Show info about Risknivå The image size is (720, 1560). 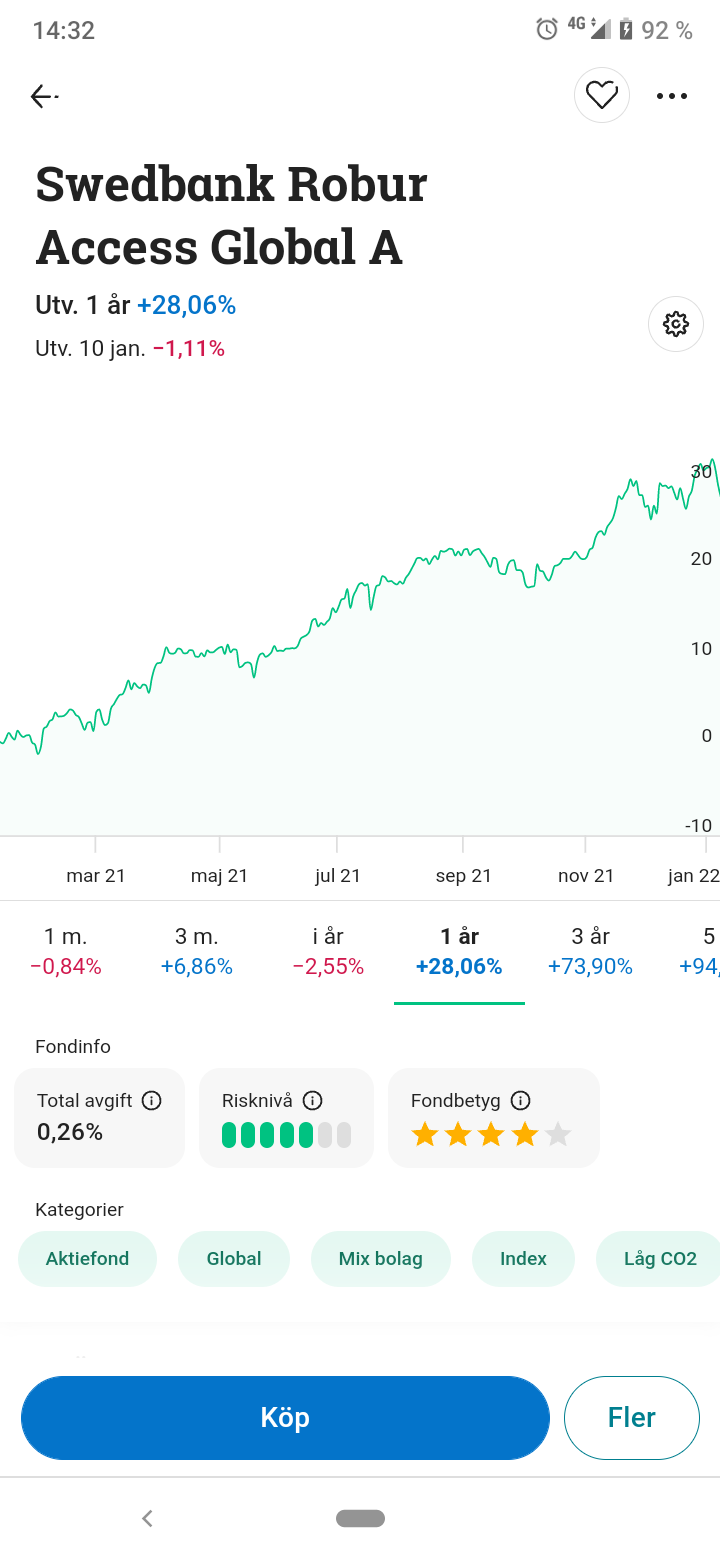(312, 1101)
